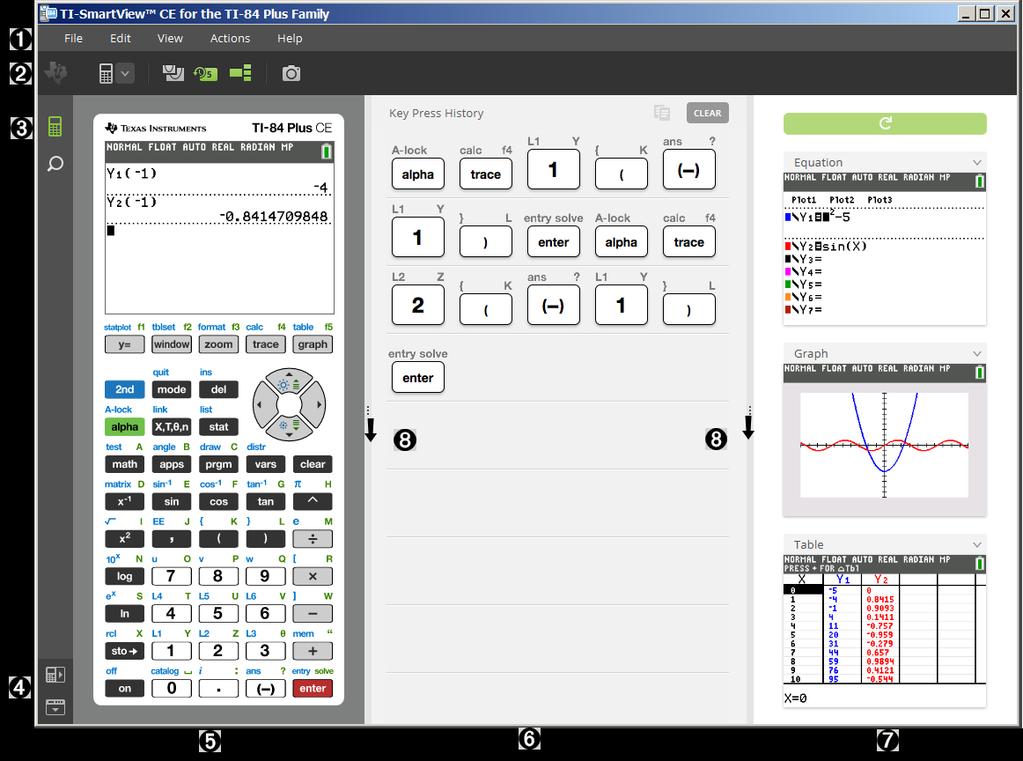Open the Help menu
1023x761 pixels.
tap(290, 39)
